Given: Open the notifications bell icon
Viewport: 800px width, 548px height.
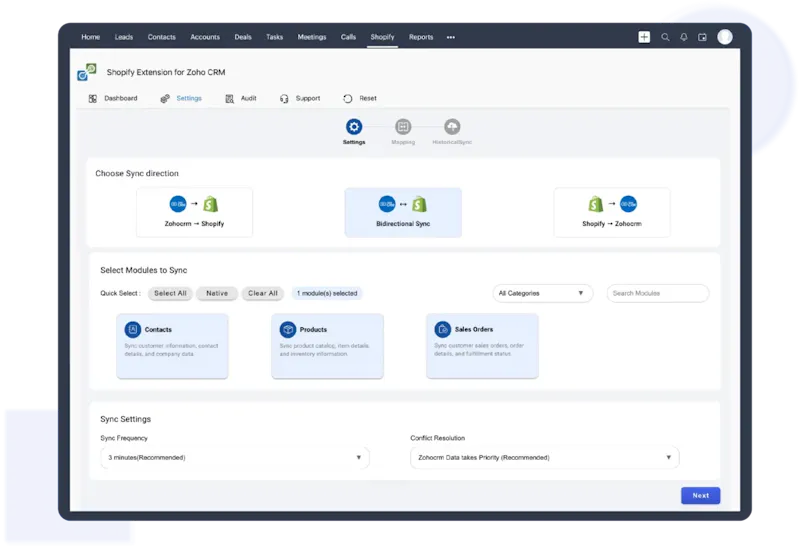Looking at the screenshot, I should coord(684,37).
